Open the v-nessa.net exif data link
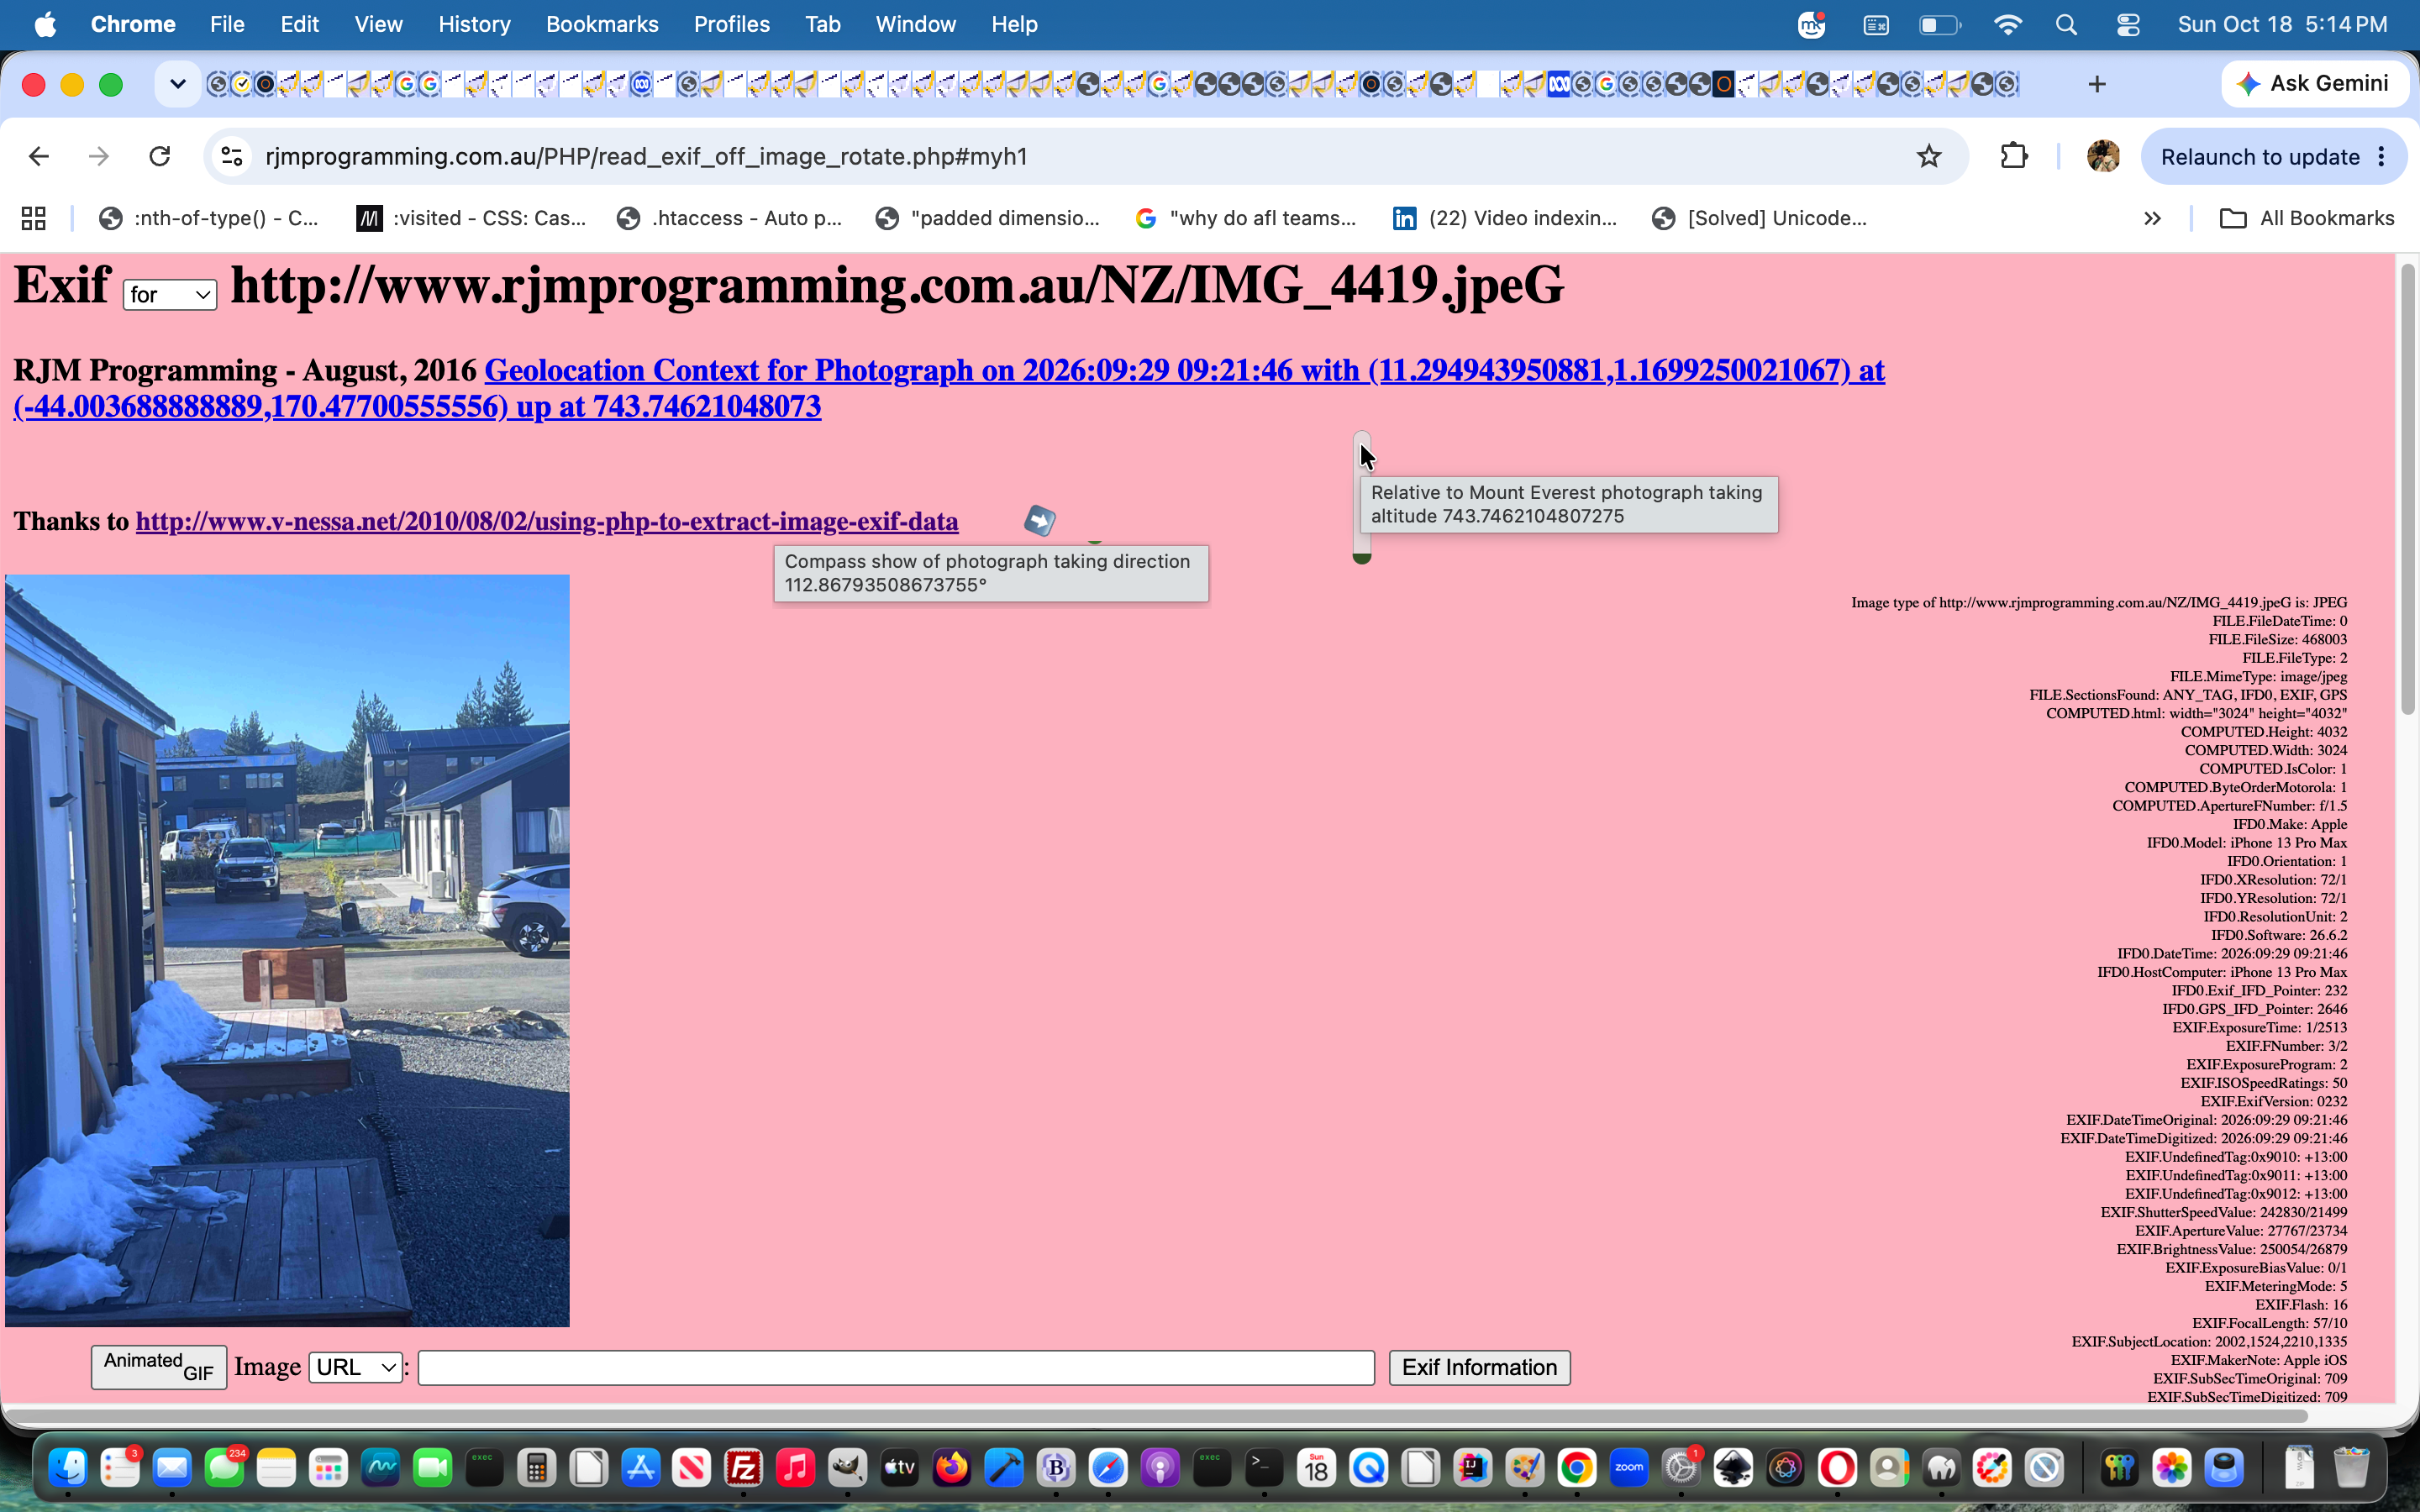2420x1512 pixels. pos(547,521)
